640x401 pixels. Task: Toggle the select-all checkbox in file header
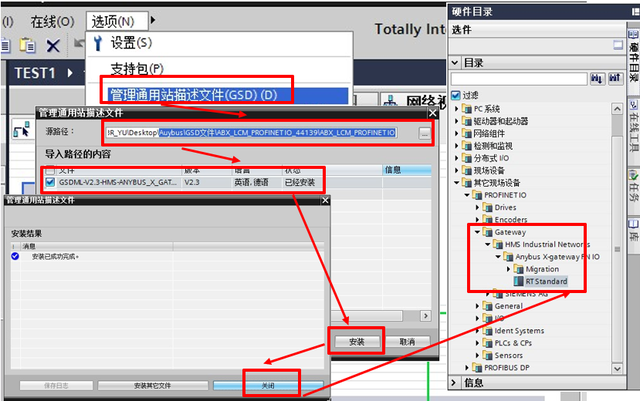point(50,169)
